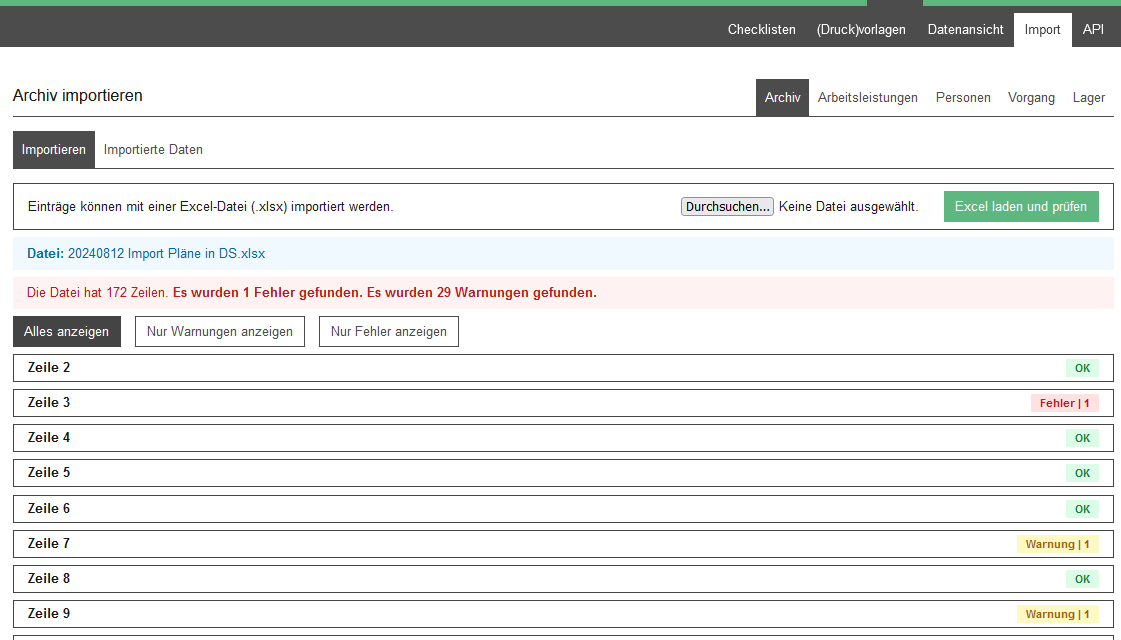Select the Vorgang import type
The width and height of the screenshot is (1121, 640).
(1031, 97)
